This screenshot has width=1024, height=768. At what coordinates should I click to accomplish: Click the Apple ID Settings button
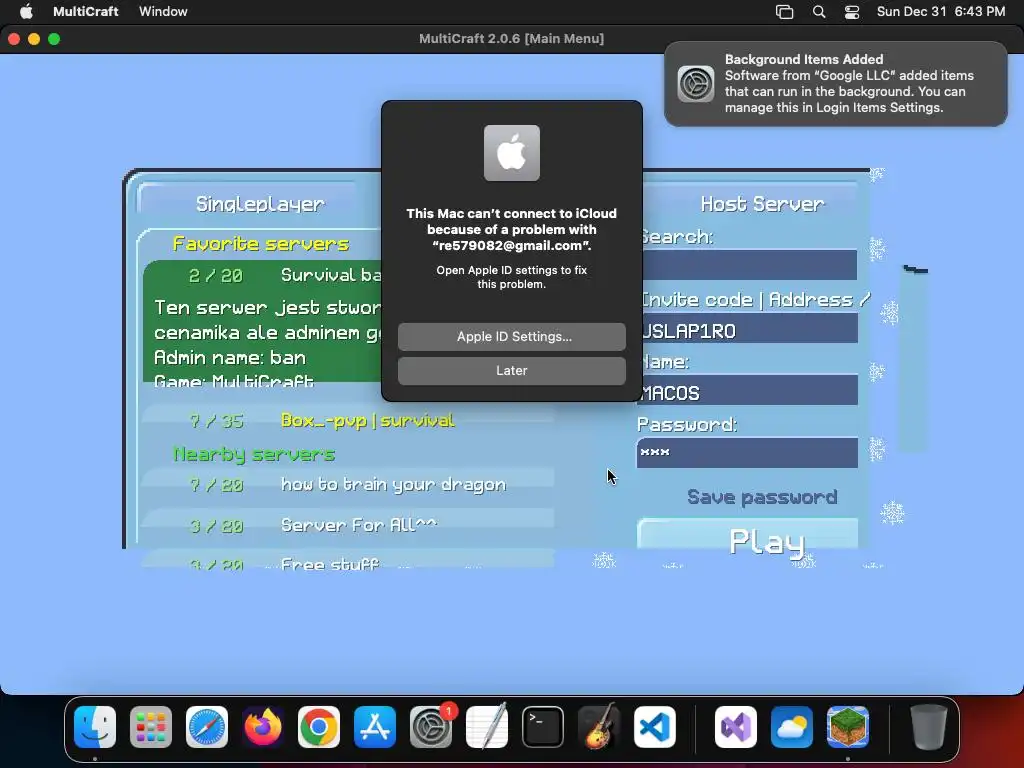(512, 336)
